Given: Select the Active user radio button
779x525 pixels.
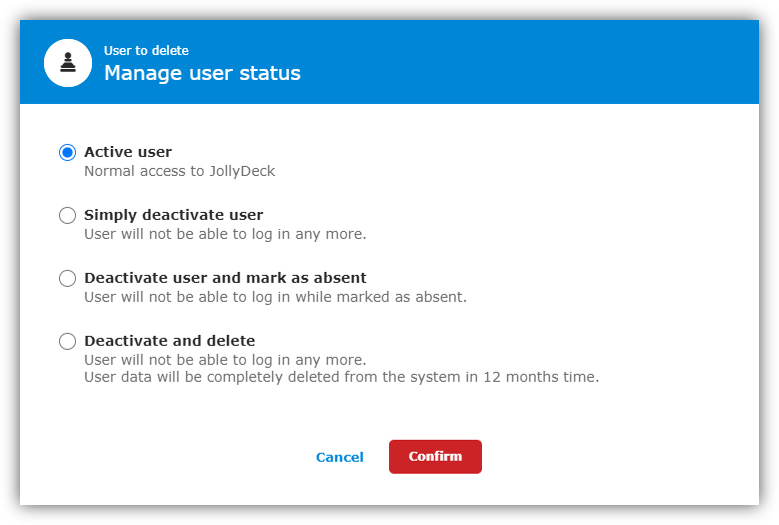Looking at the screenshot, I should pyautogui.click(x=68, y=152).
